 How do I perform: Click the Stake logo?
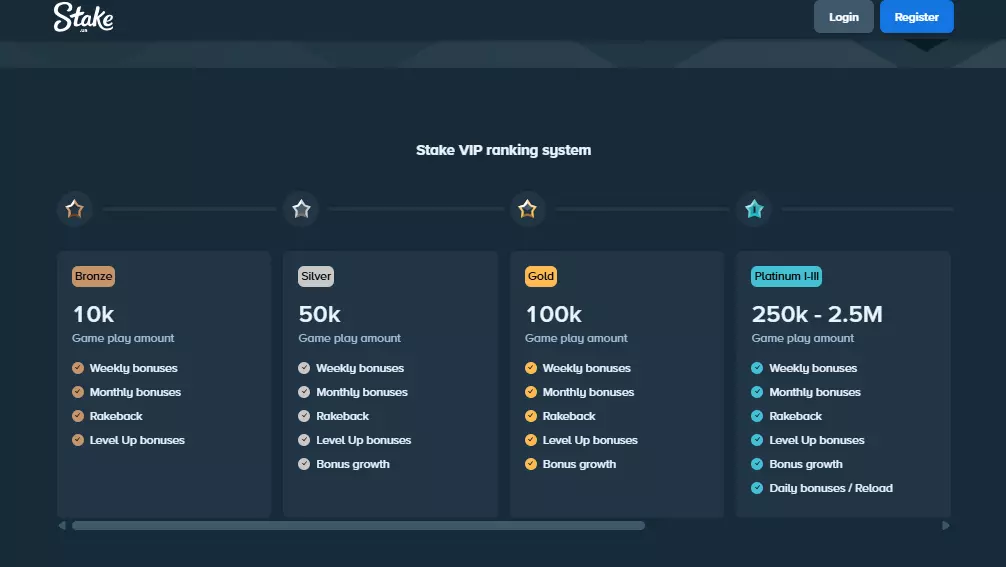click(83, 17)
